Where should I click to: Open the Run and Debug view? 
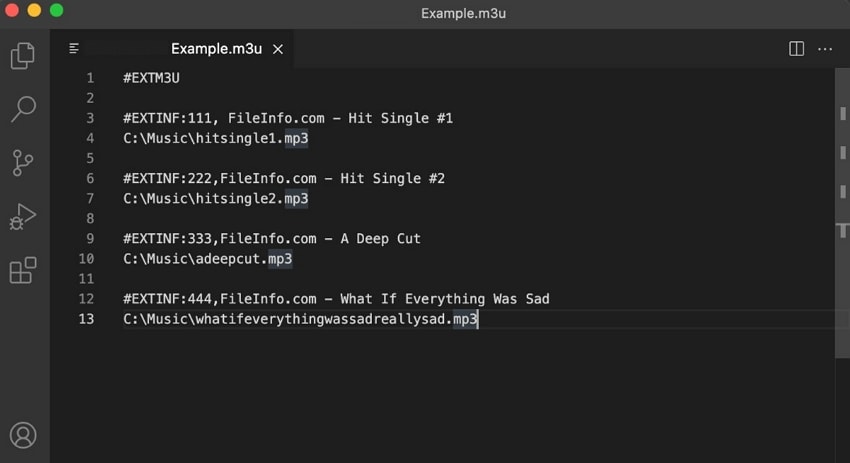click(x=22, y=217)
